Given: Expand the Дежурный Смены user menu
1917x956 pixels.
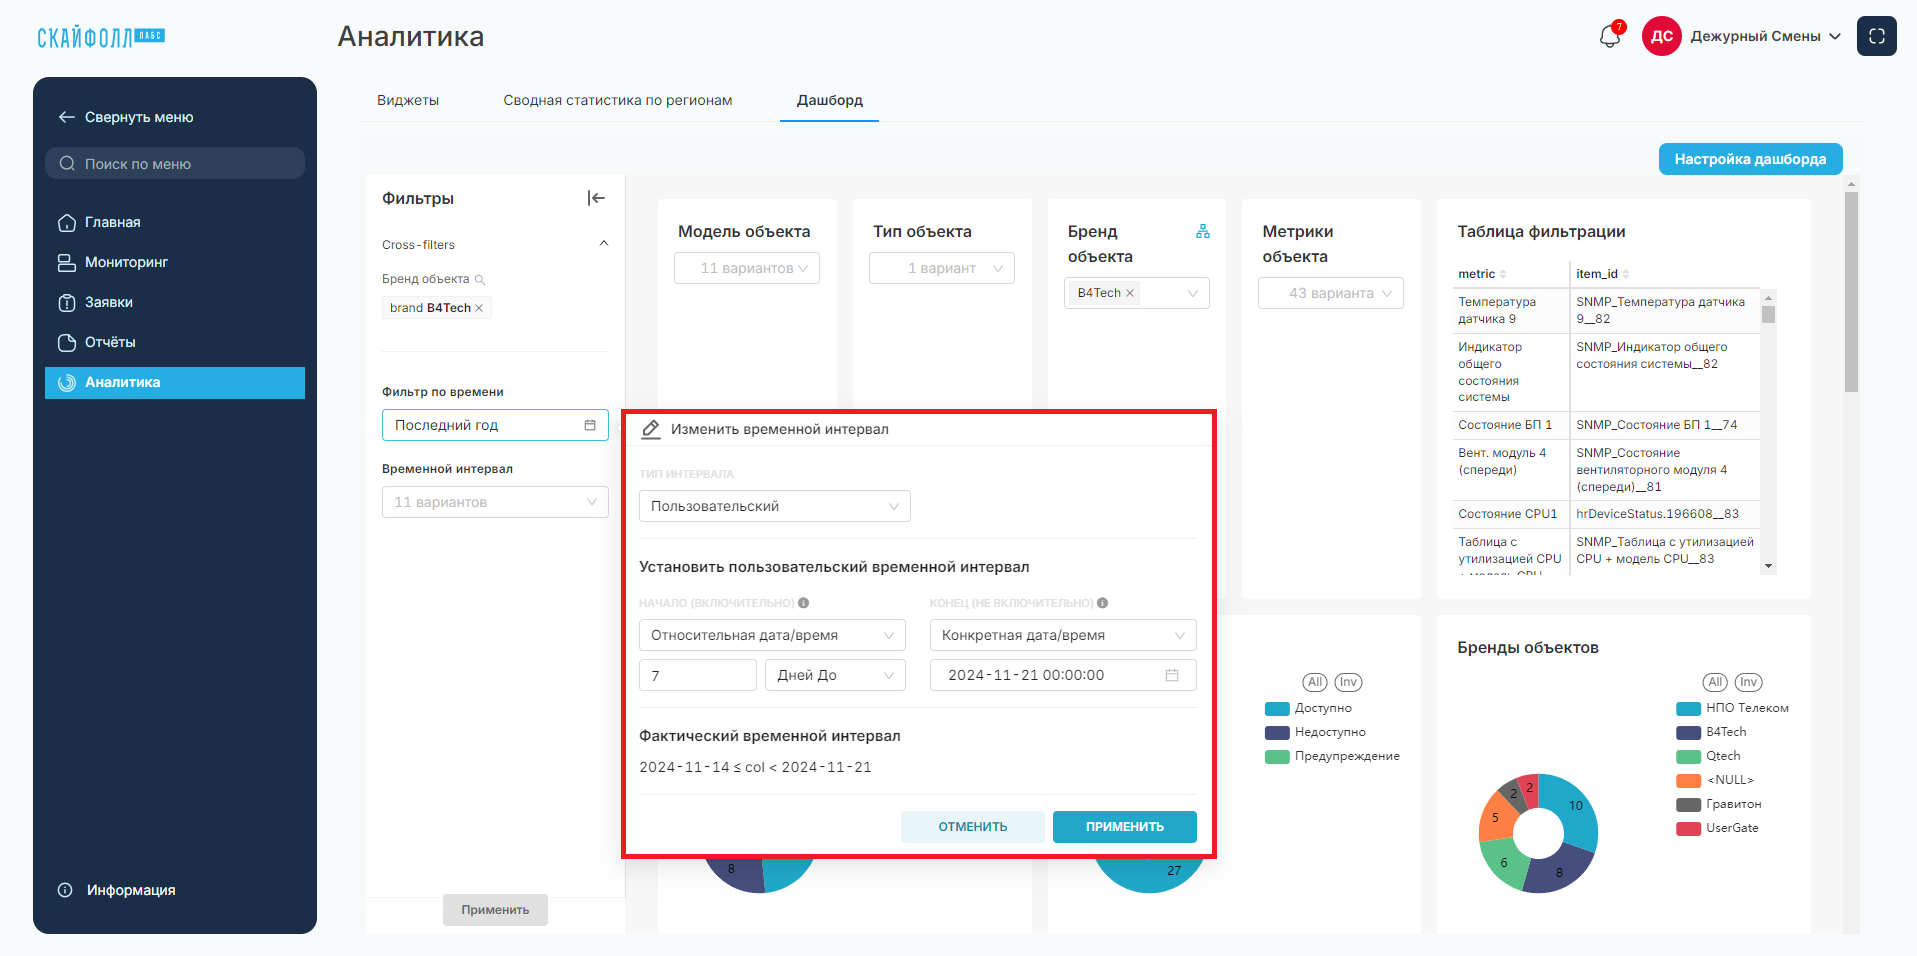Looking at the screenshot, I should coord(1765,36).
